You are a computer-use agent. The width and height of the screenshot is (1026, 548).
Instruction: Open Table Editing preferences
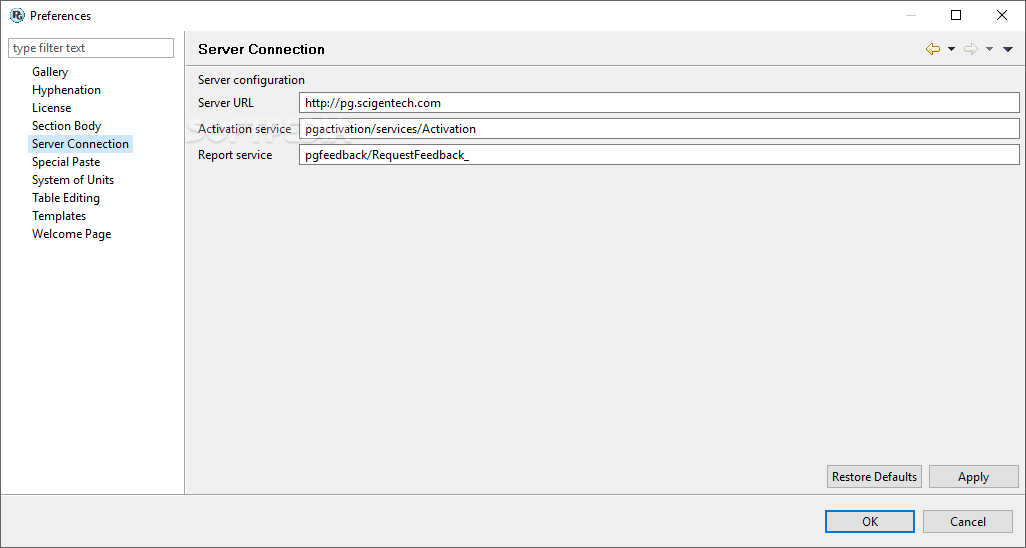click(65, 198)
